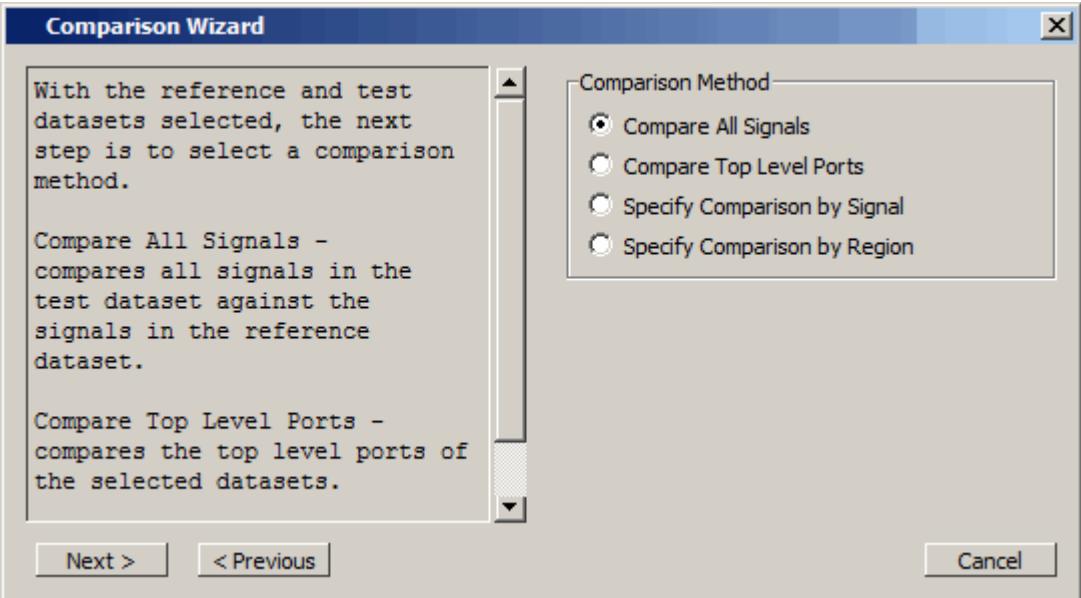Click the scroll down arrow of description box
1081x598 pixels.
510,508
